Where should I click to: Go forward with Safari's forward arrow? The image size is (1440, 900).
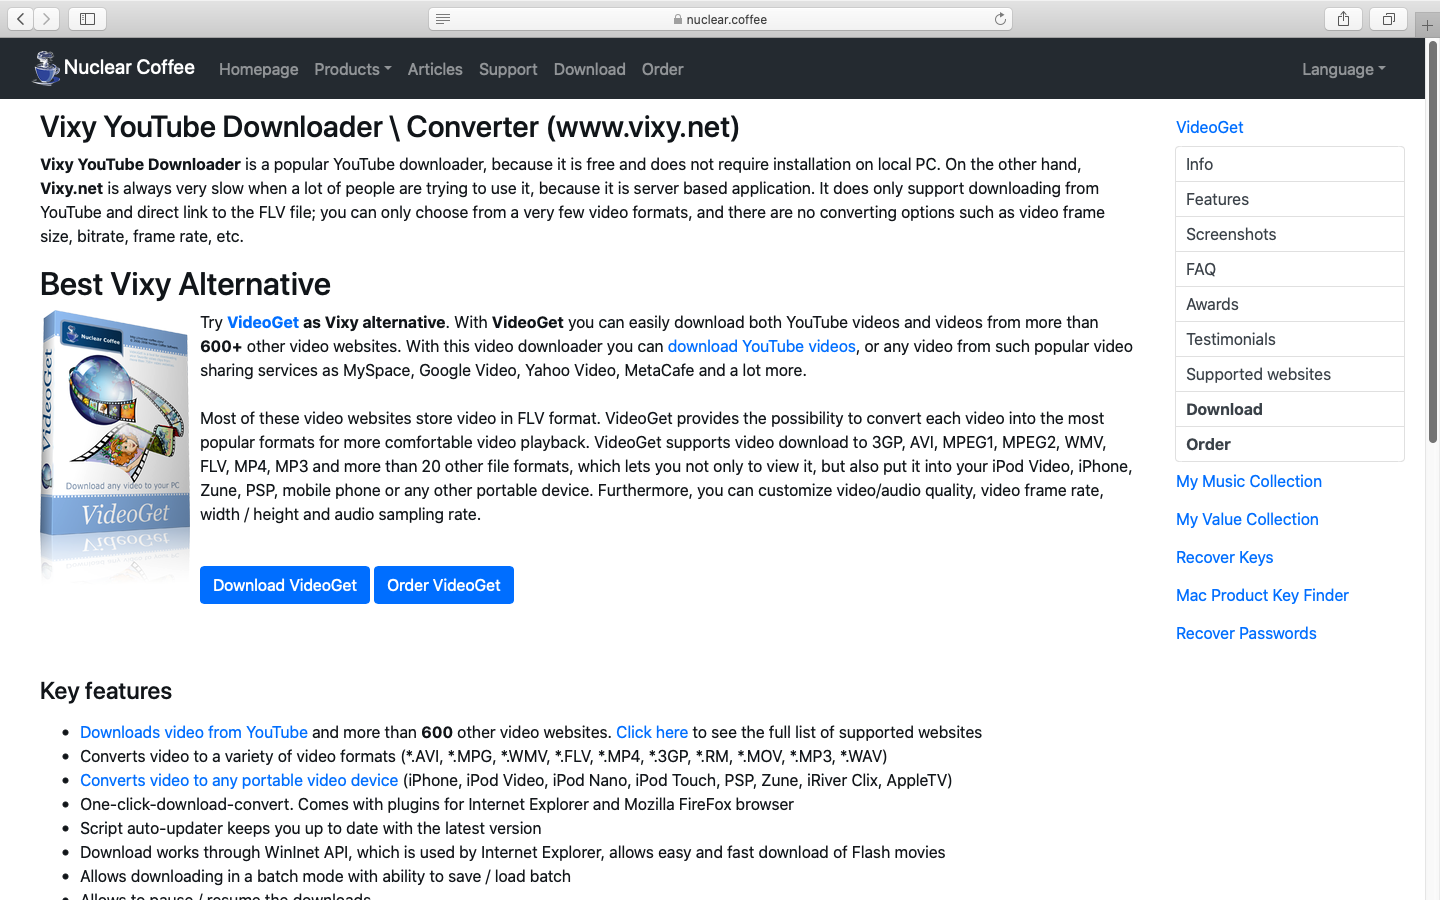[x=46, y=19]
